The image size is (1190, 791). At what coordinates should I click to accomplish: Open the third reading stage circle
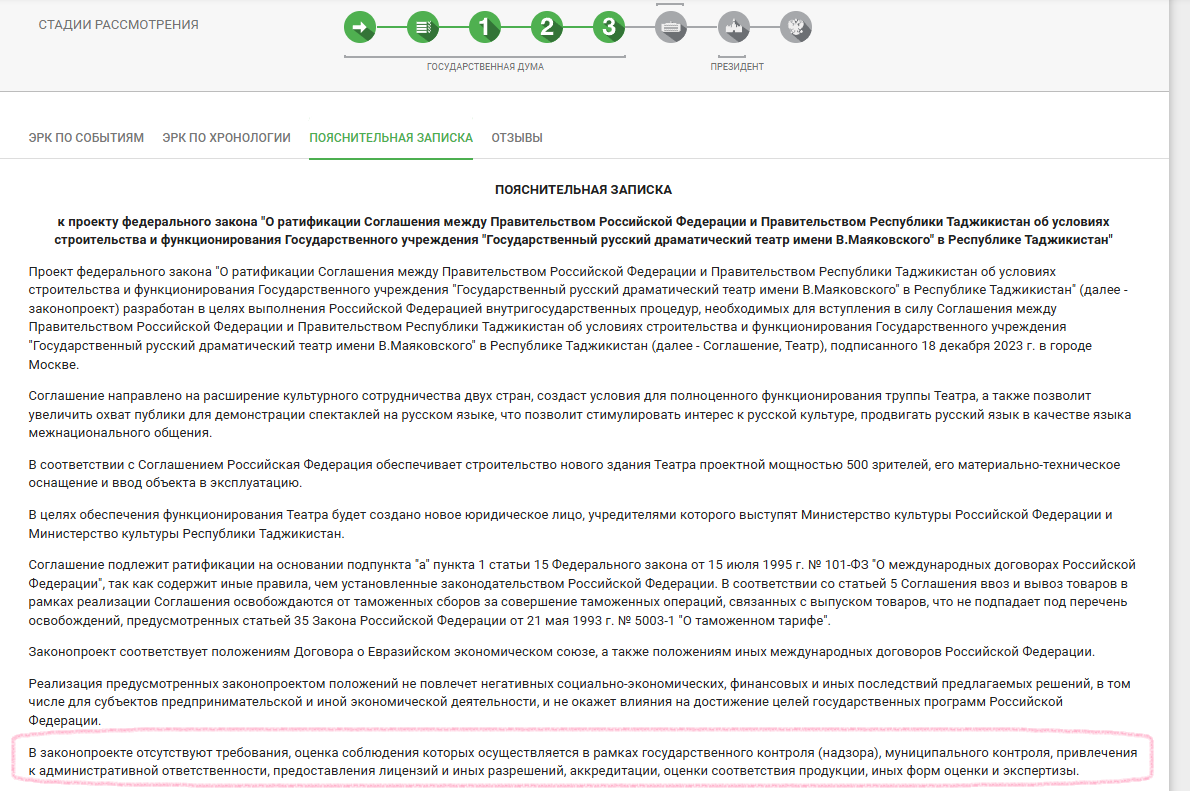tap(609, 27)
